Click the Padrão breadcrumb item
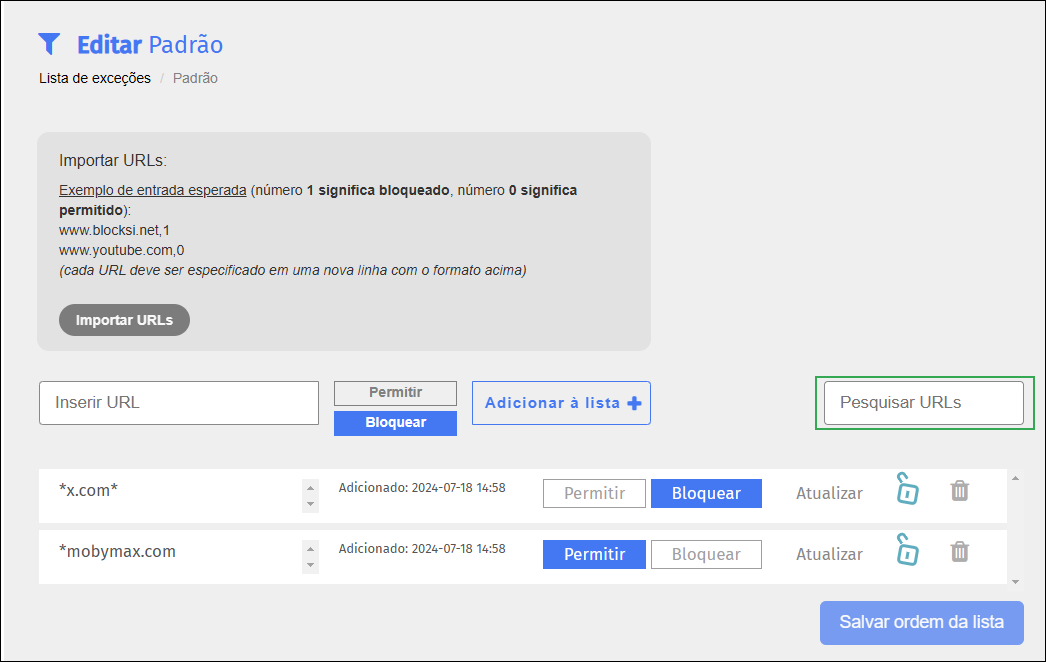Screen dimensions: 1046x662 [x=195, y=78]
